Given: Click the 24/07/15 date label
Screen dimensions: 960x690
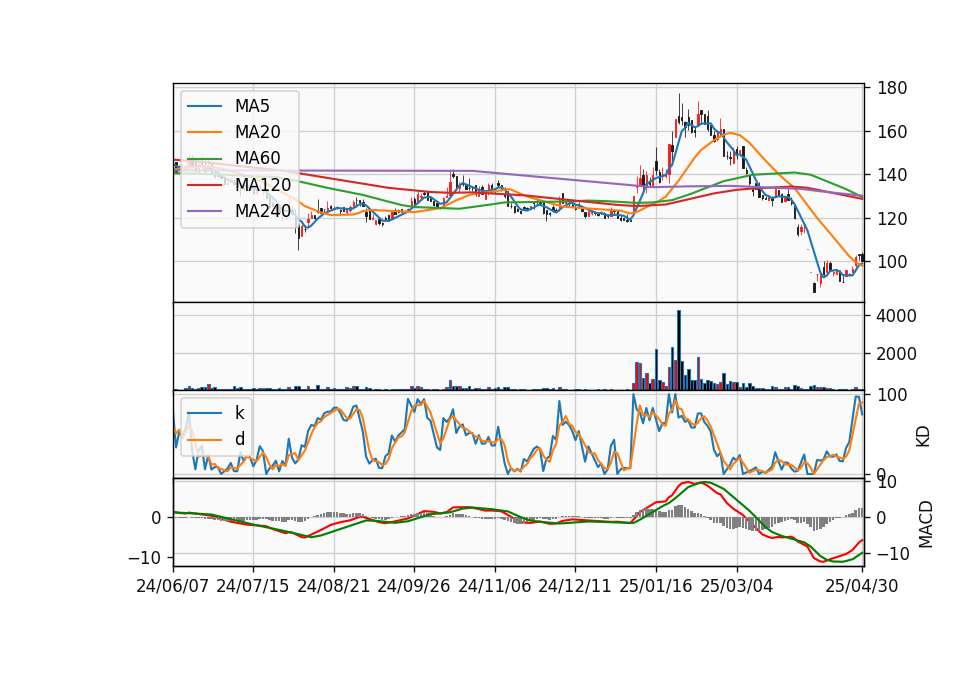Looking at the screenshot, I should pyautogui.click(x=252, y=586).
